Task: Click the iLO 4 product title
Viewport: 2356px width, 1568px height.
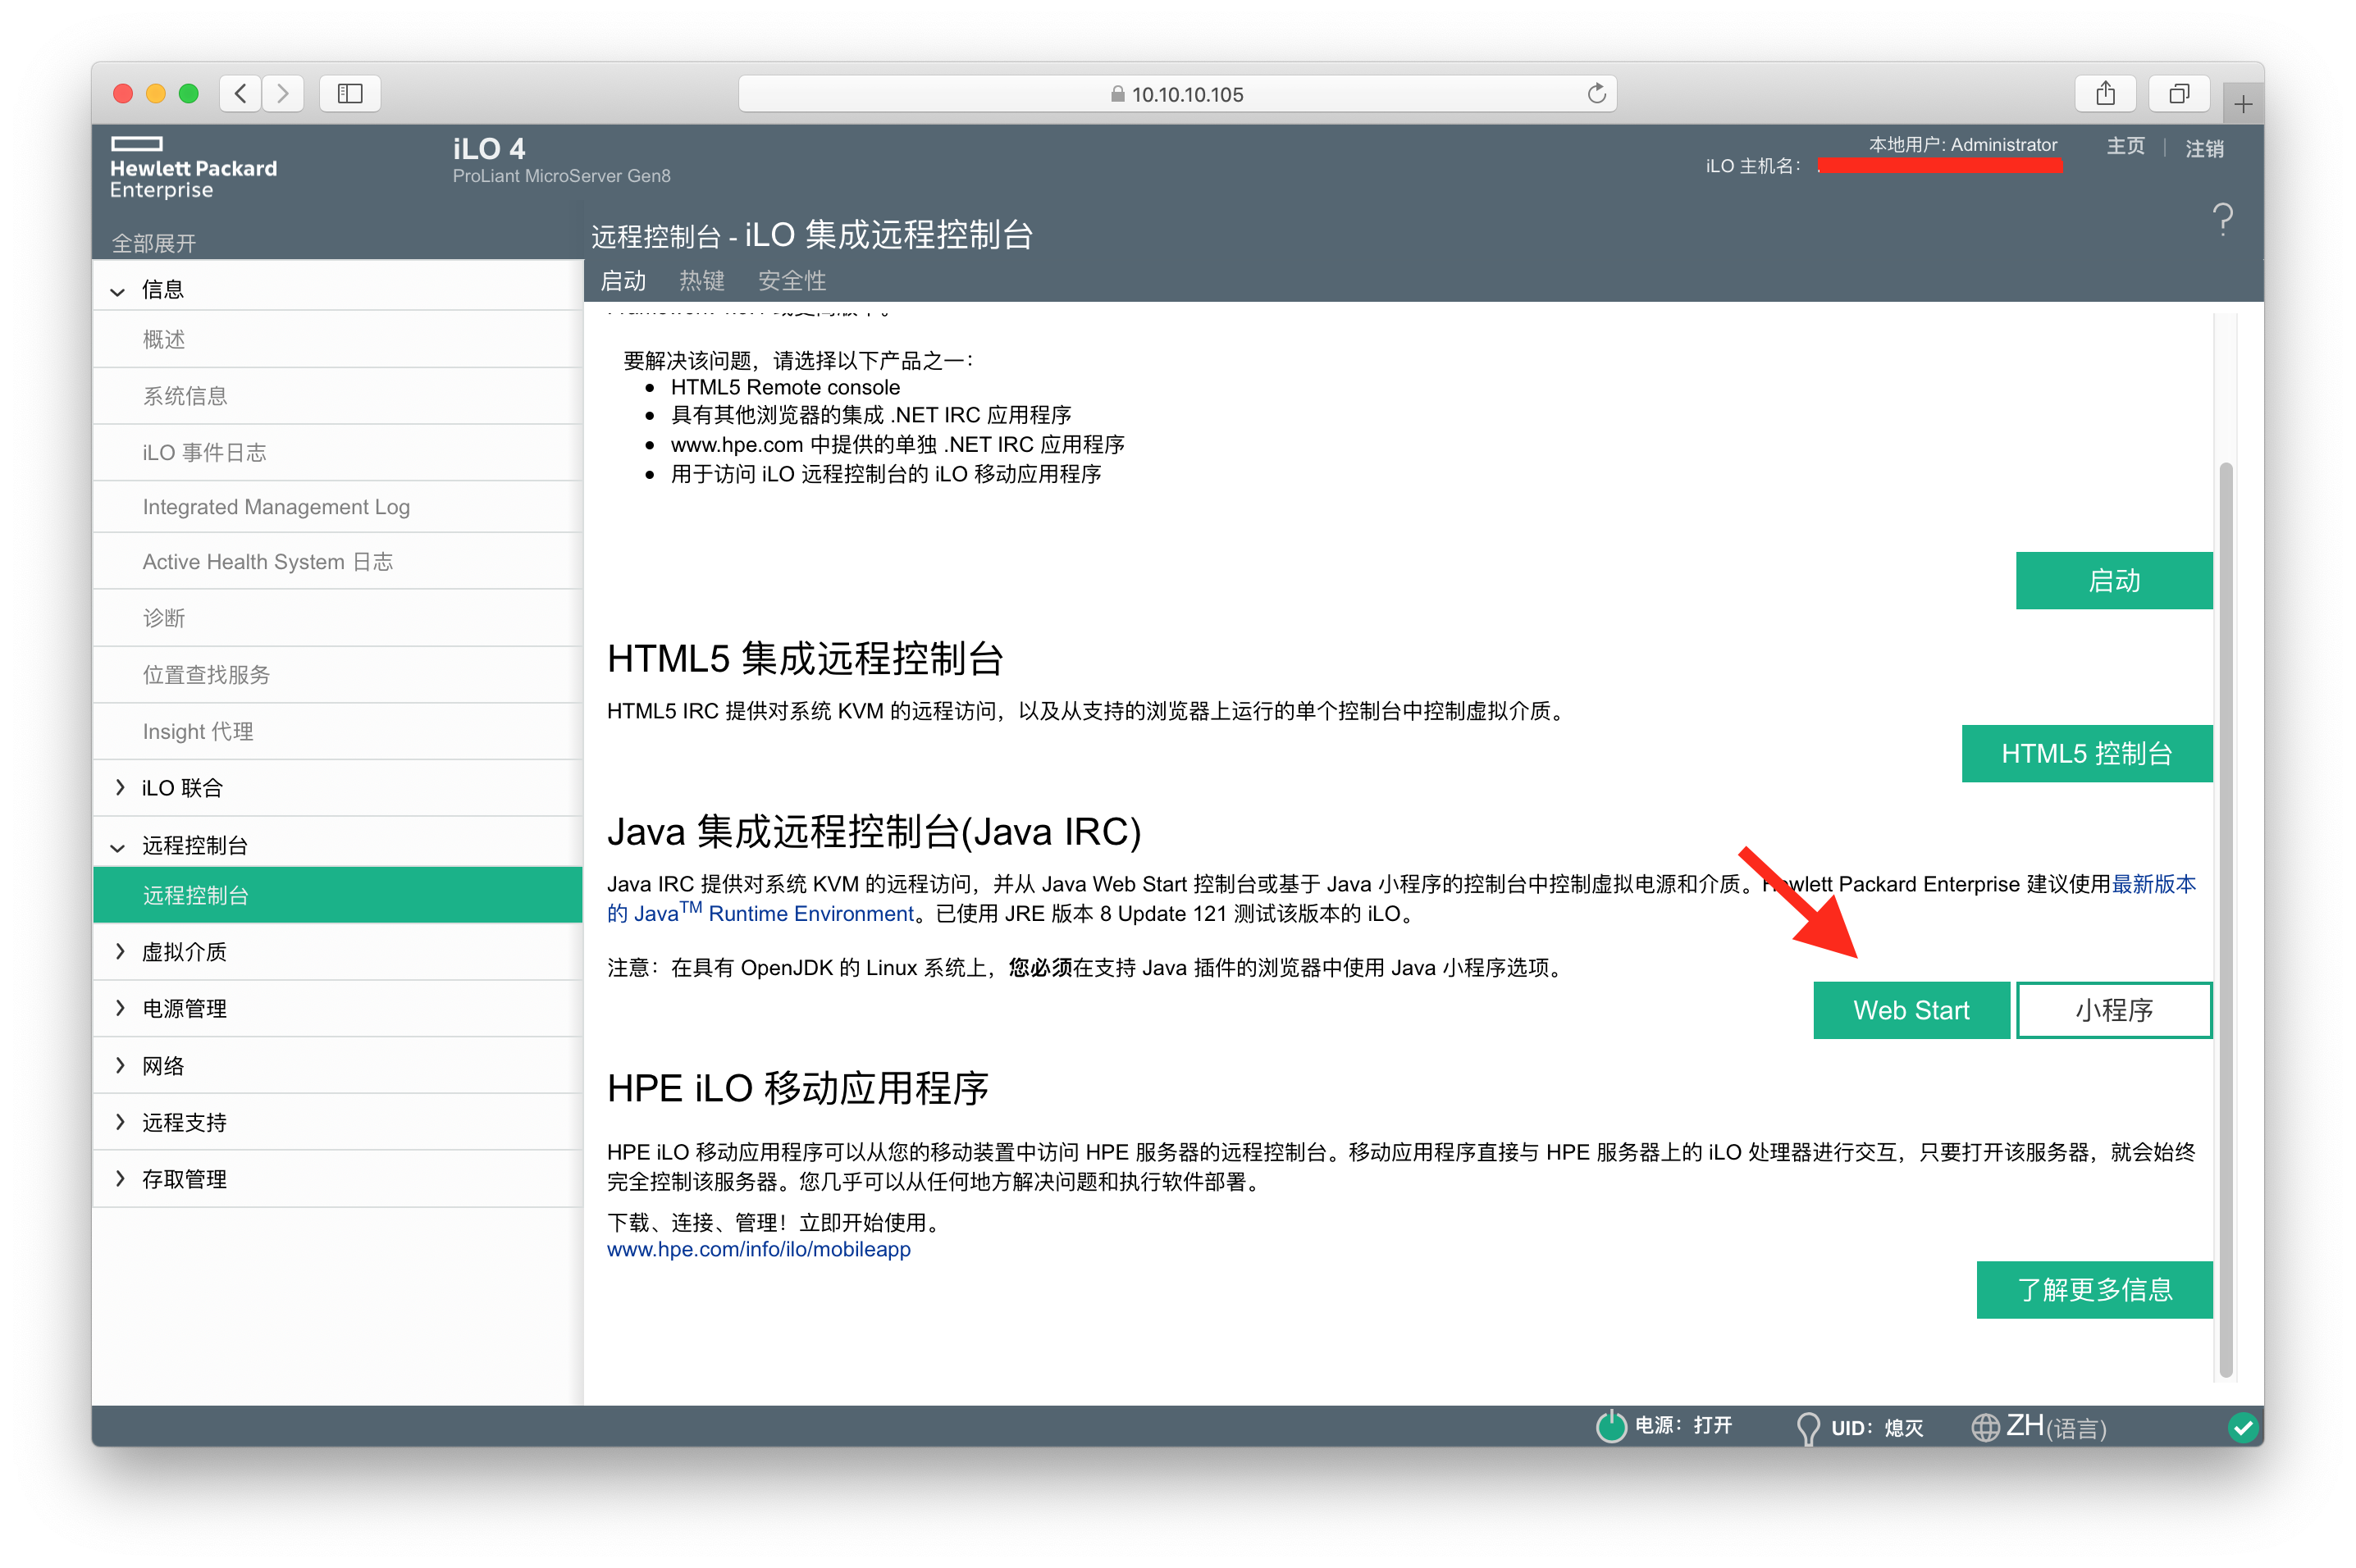Action: (x=489, y=149)
